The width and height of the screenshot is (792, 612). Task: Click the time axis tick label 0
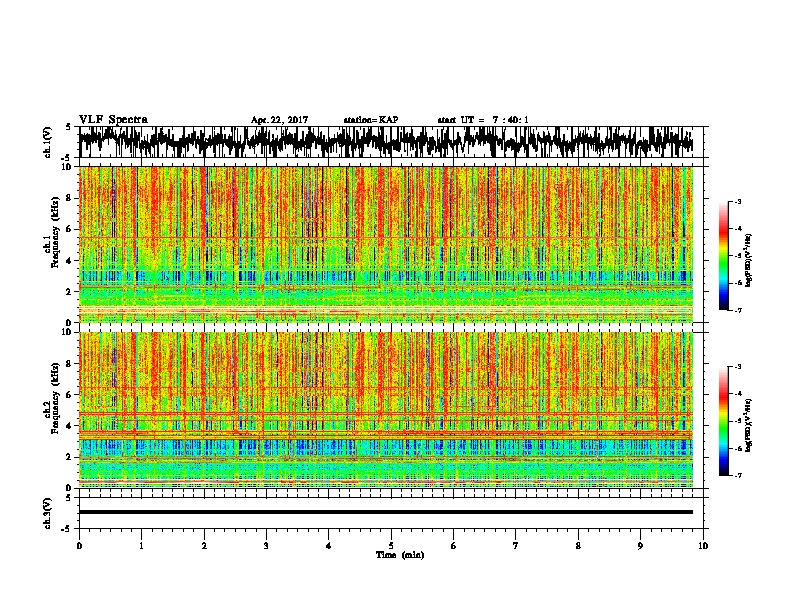coord(79,545)
